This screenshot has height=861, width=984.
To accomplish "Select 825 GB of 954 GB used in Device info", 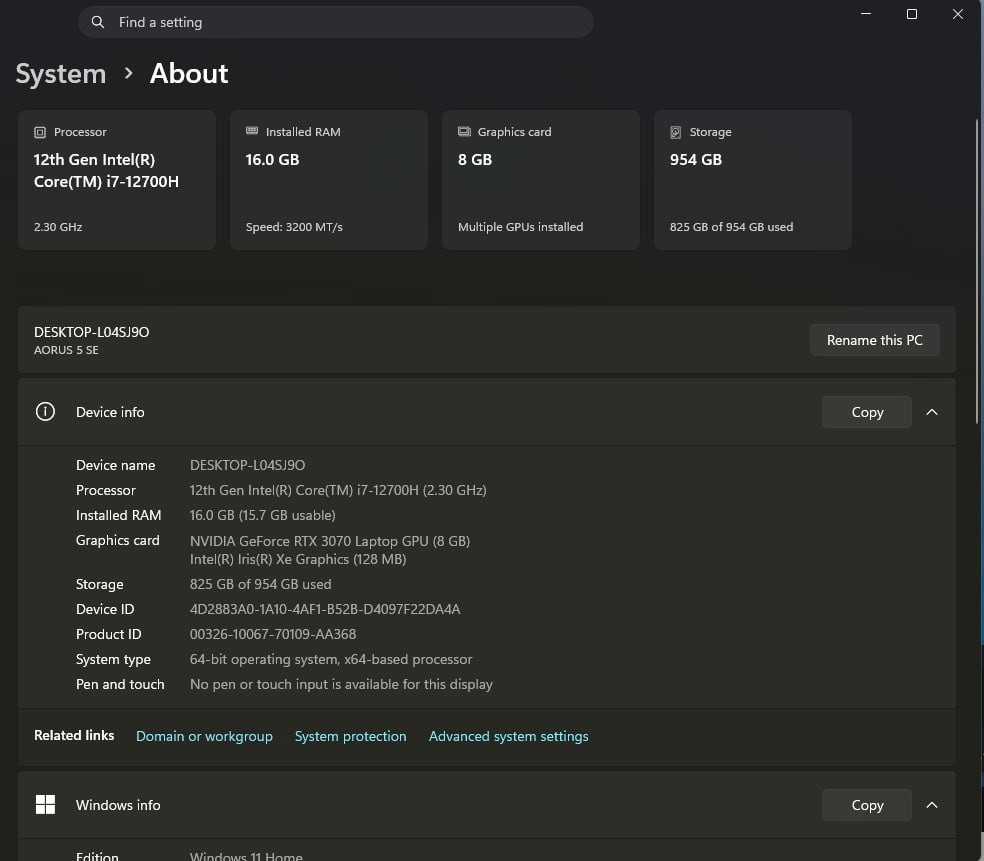I will point(260,584).
